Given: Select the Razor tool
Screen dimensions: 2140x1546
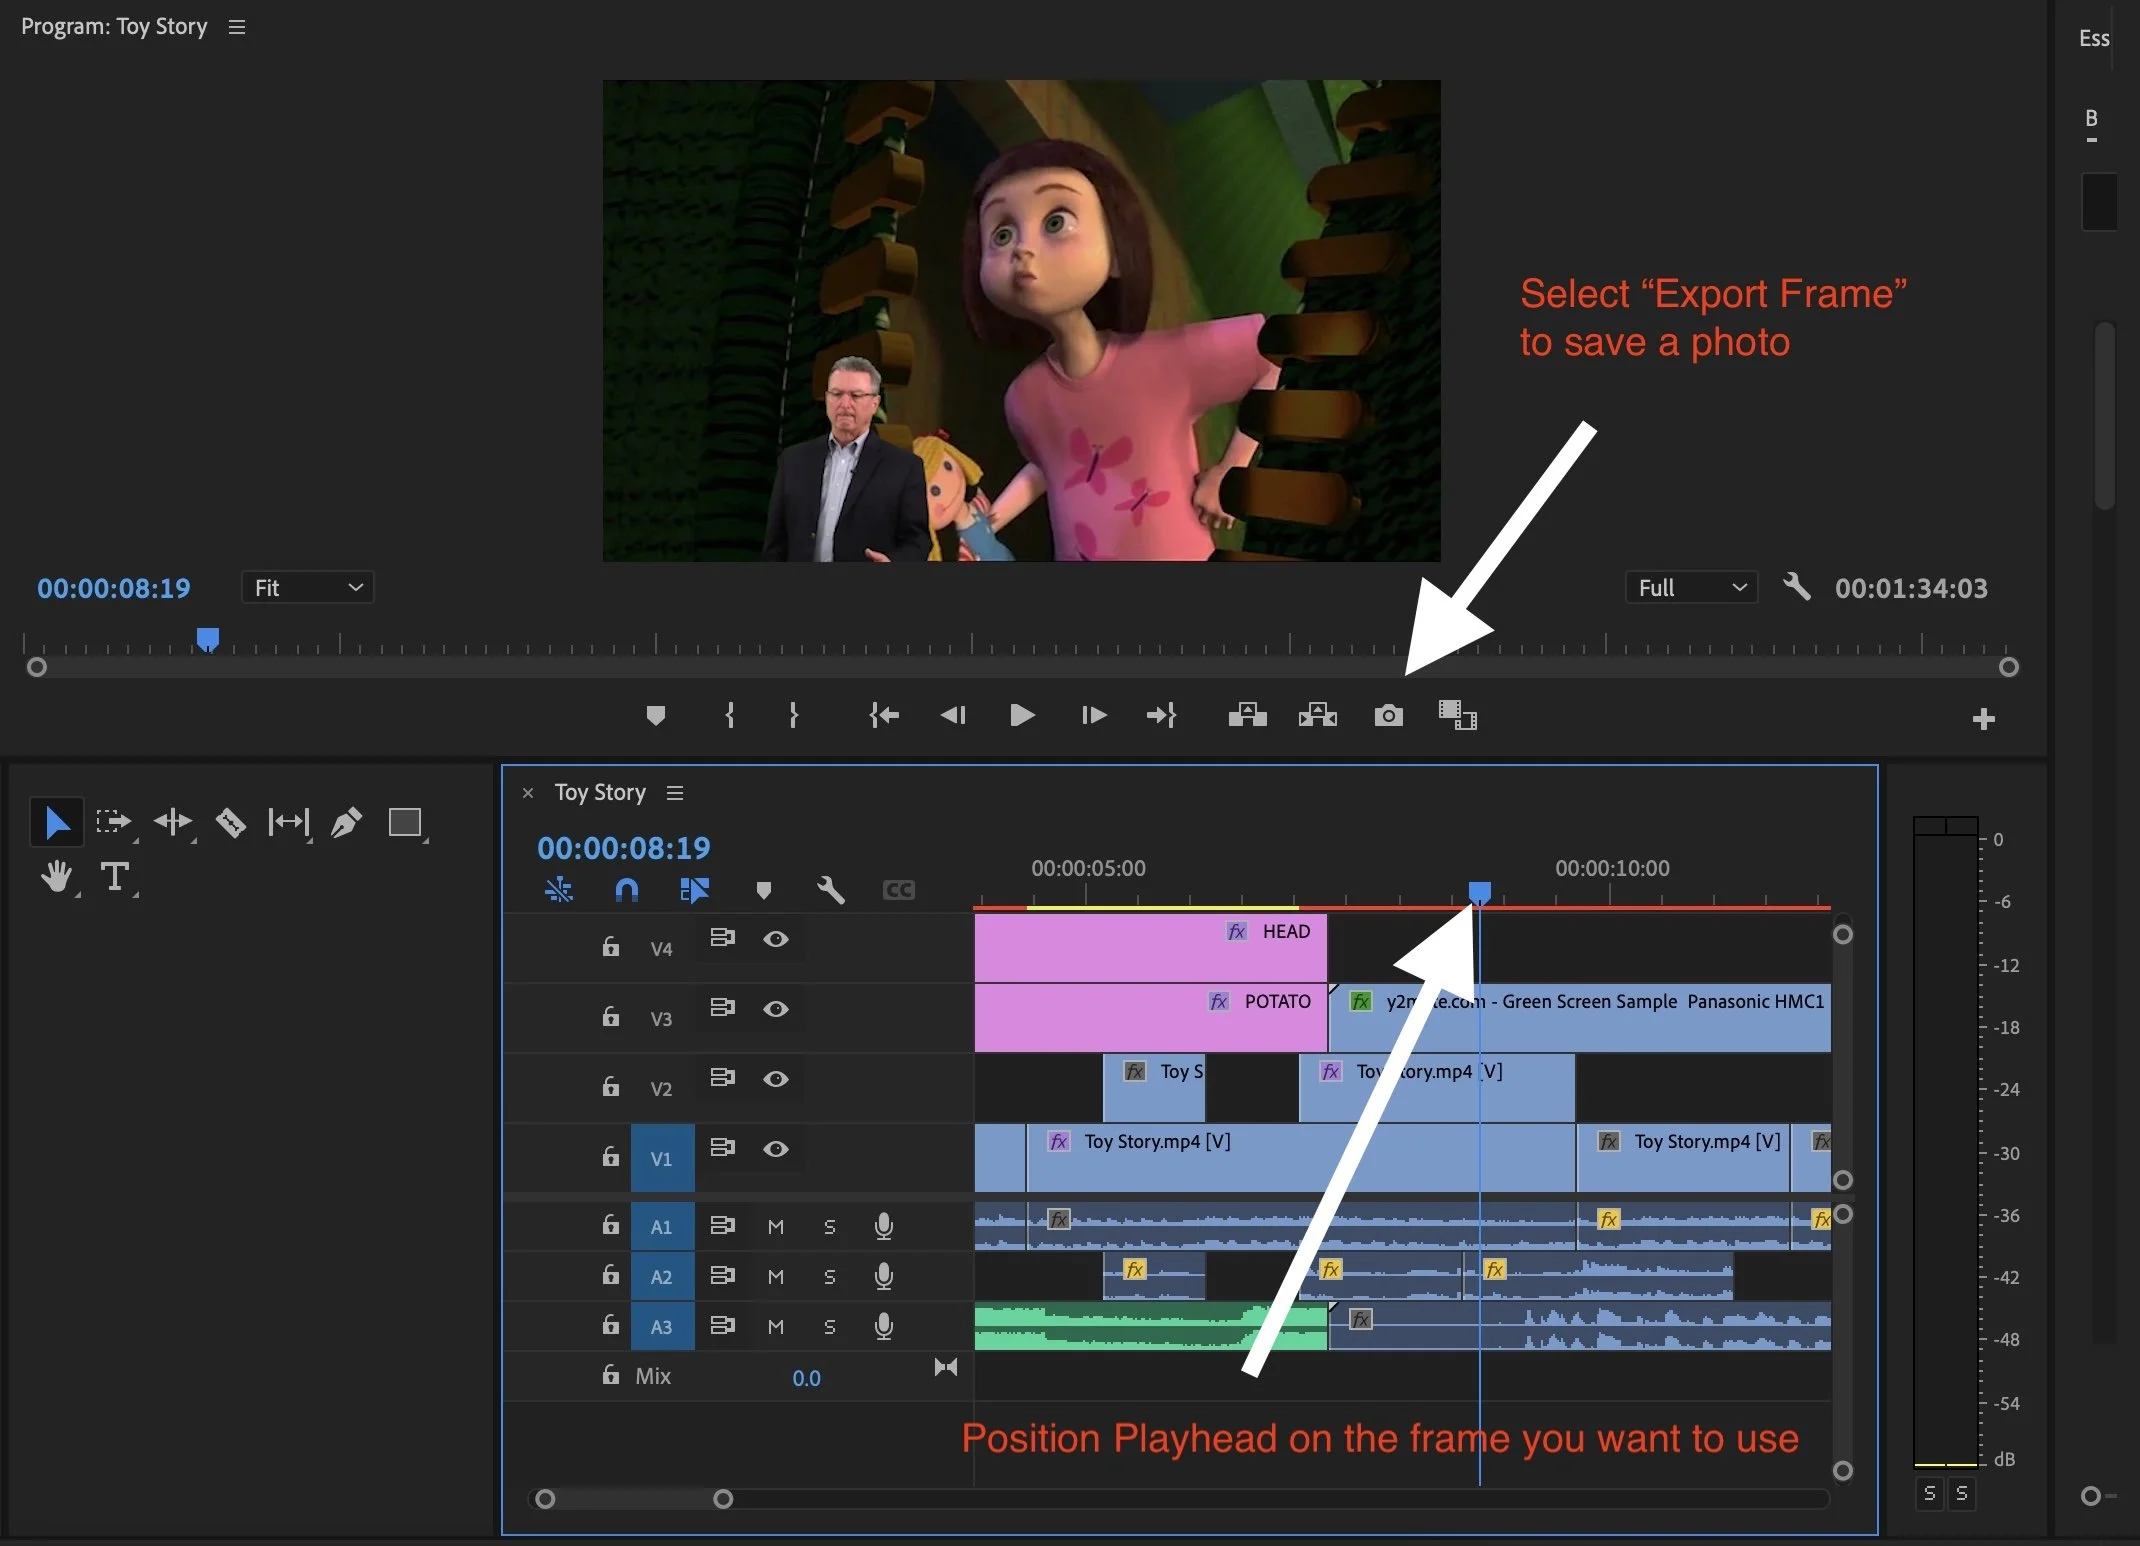Looking at the screenshot, I should click(x=231, y=822).
